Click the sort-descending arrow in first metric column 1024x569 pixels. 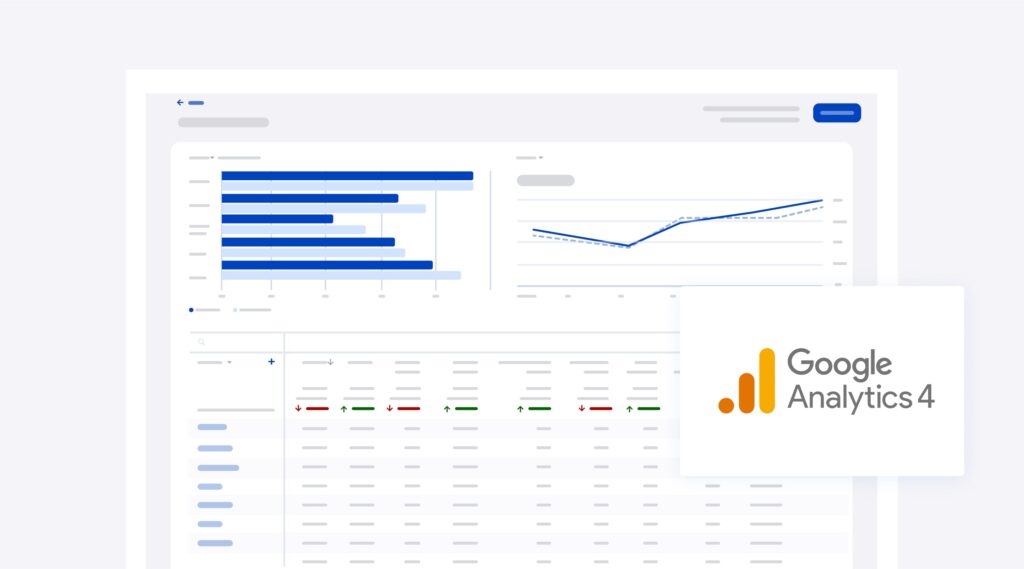331,362
